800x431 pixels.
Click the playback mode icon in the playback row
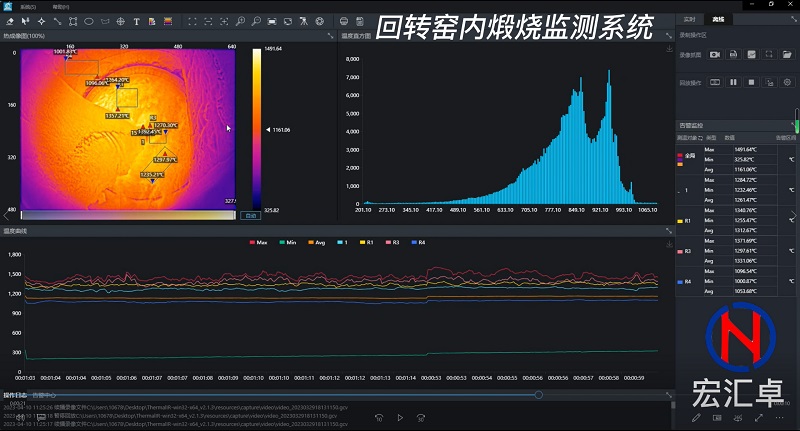[715, 82]
